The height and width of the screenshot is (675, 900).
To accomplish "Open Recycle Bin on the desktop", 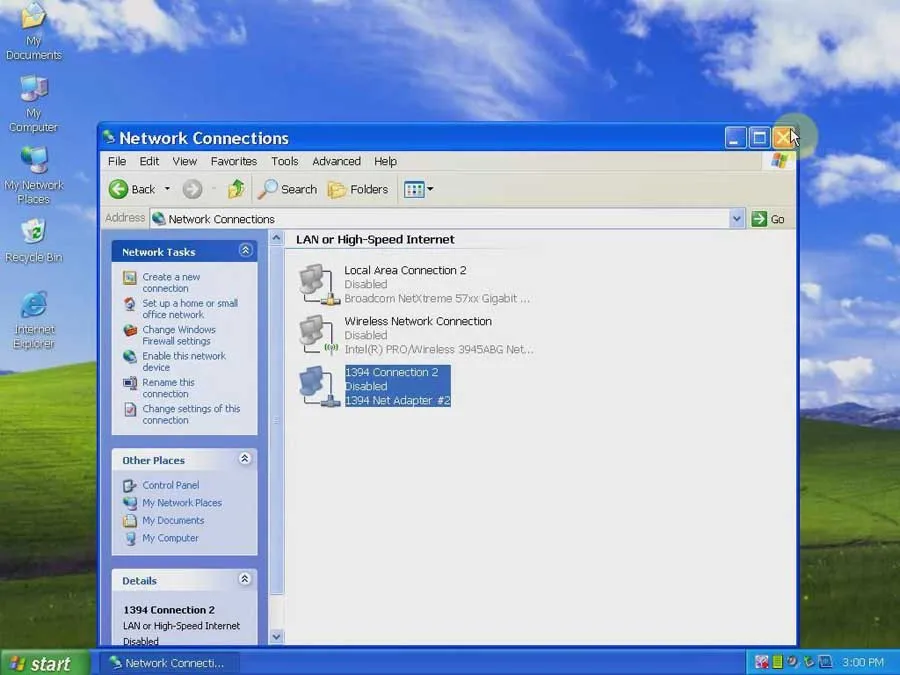I will coord(33,233).
